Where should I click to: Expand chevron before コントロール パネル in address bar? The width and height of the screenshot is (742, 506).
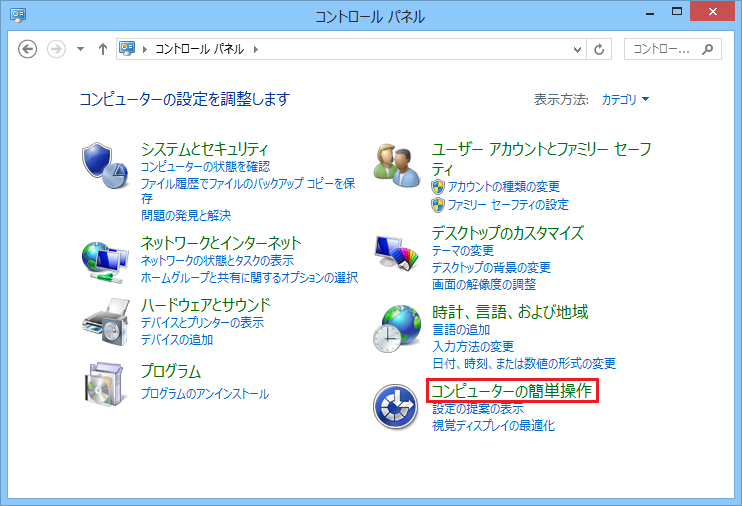coord(145,49)
